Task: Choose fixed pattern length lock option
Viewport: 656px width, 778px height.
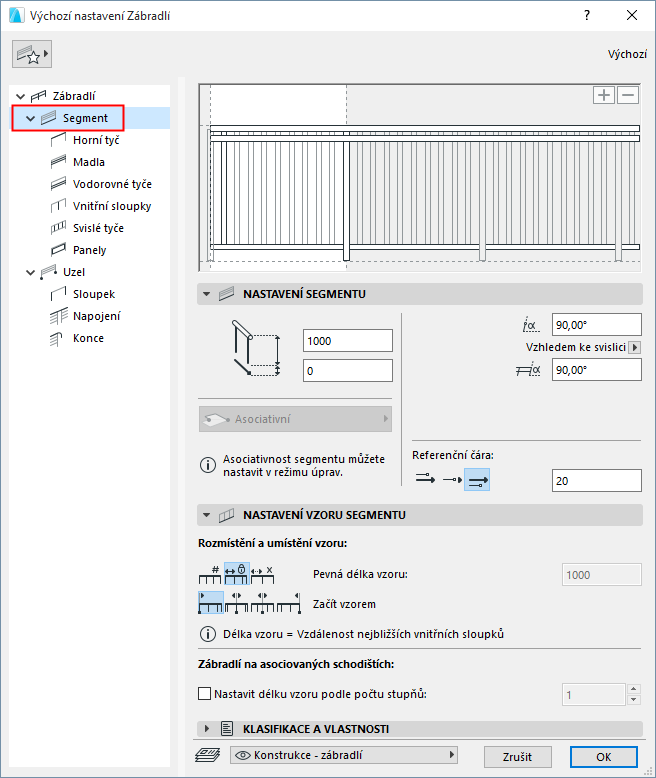Action: pos(236,574)
